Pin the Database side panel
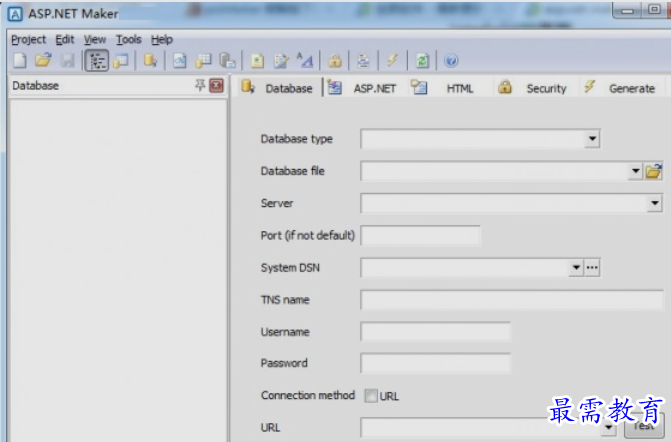 coord(200,85)
